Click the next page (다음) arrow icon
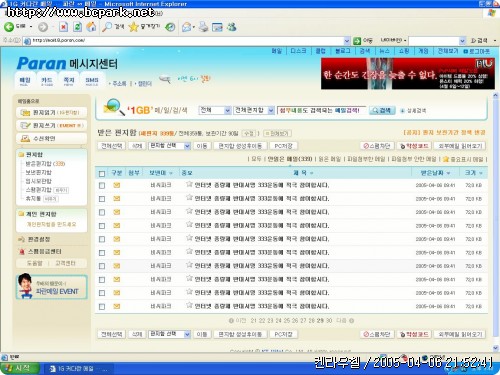Image resolution: width=500 pixels, height=375 pixels. (351, 321)
